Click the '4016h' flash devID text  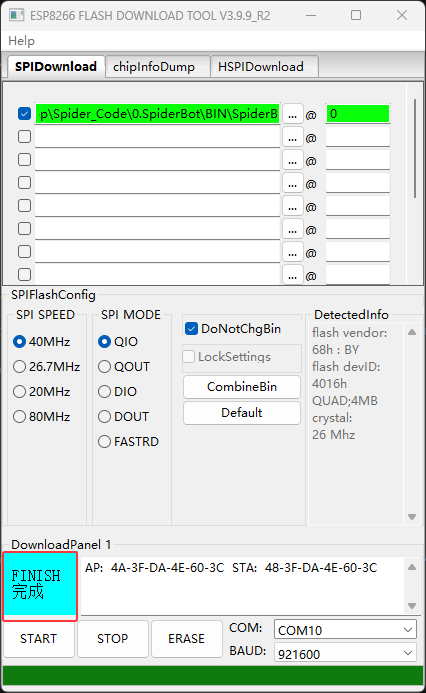click(x=329, y=384)
